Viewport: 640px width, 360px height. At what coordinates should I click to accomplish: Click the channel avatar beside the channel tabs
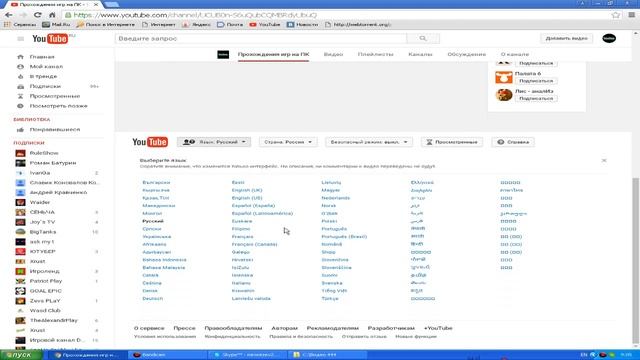tap(223, 54)
